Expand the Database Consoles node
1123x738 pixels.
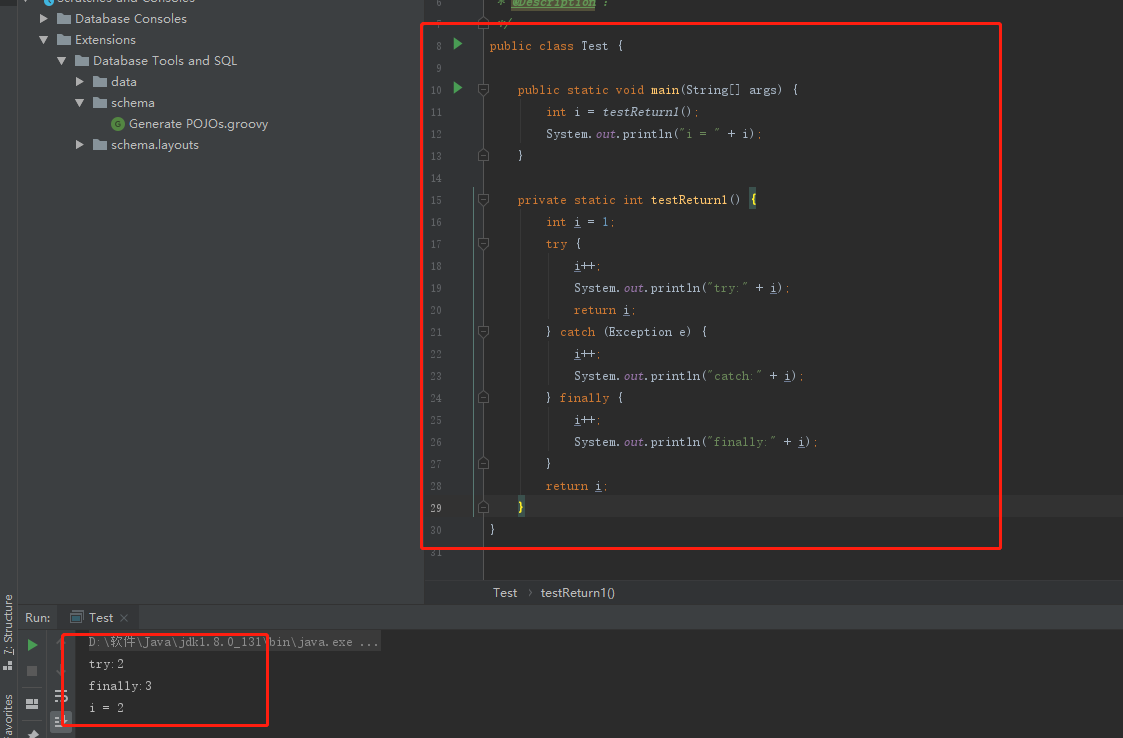pos(44,19)
